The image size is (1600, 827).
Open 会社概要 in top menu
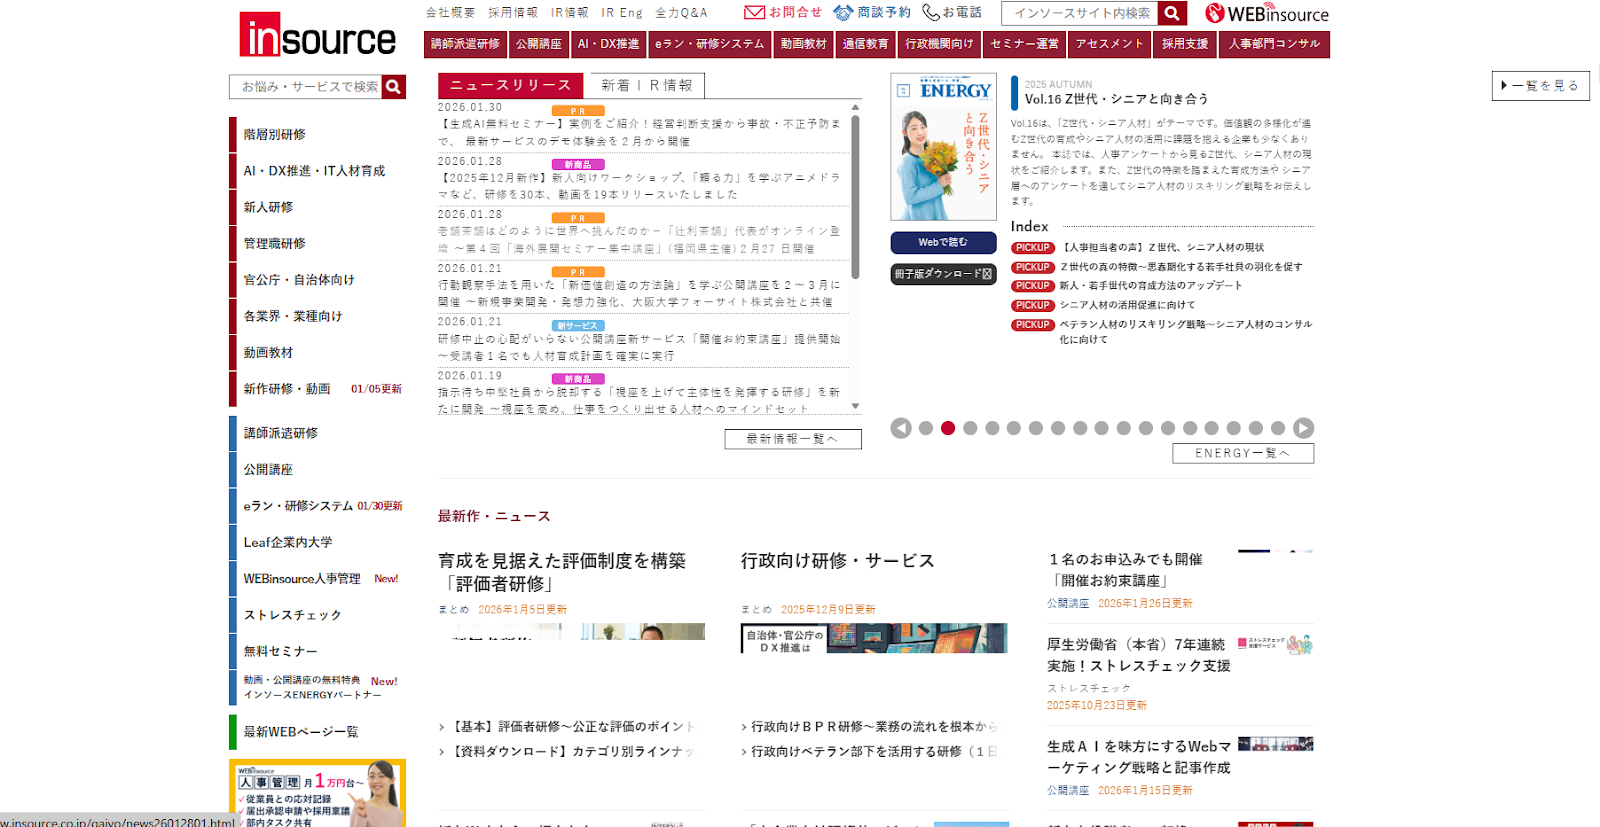pyautogui.click(x=450, y=13)
